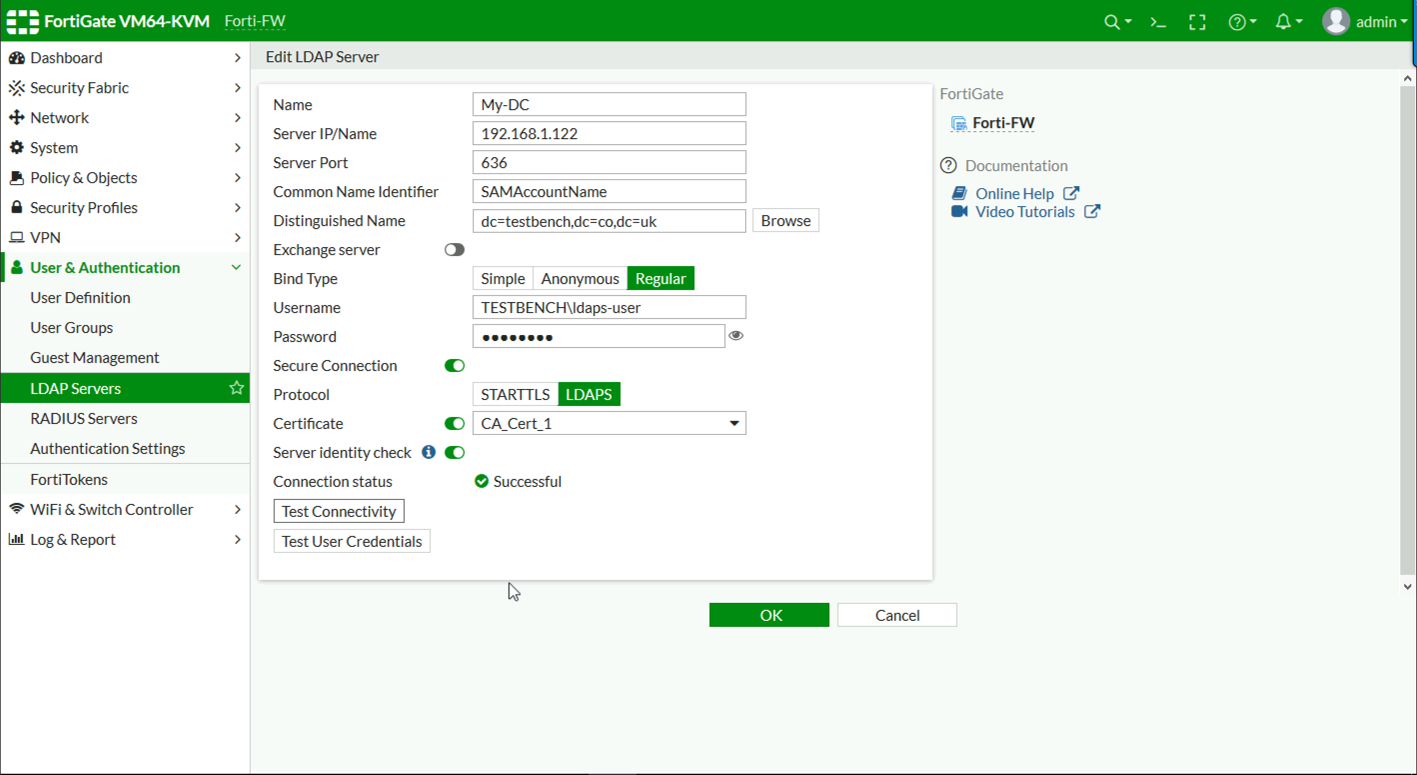Open the help menu
Image resolution: width=1417 pixels, height=775 pixels.
click(1238, 20)
